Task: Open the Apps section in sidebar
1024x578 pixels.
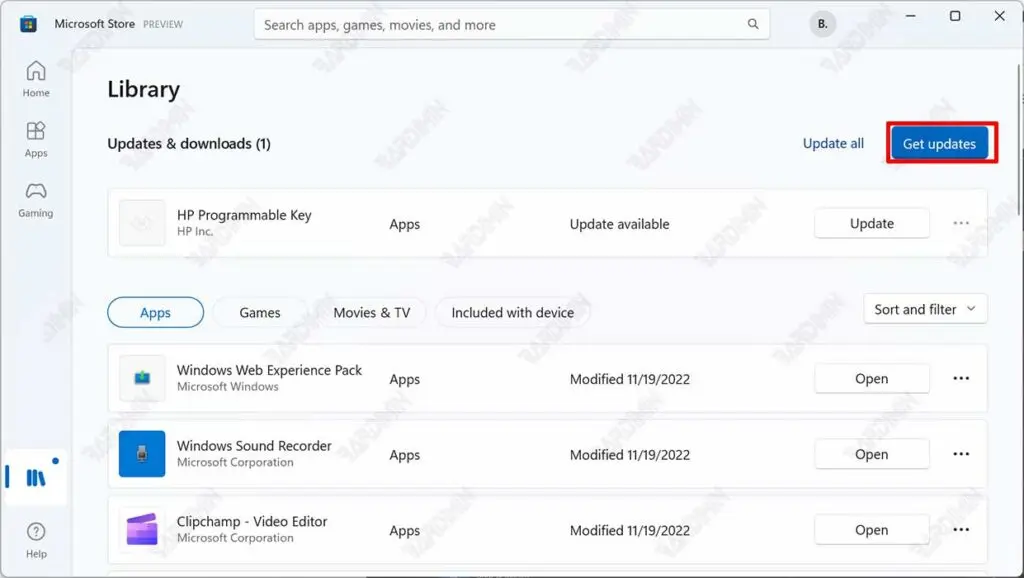Action: pos(36,139)
